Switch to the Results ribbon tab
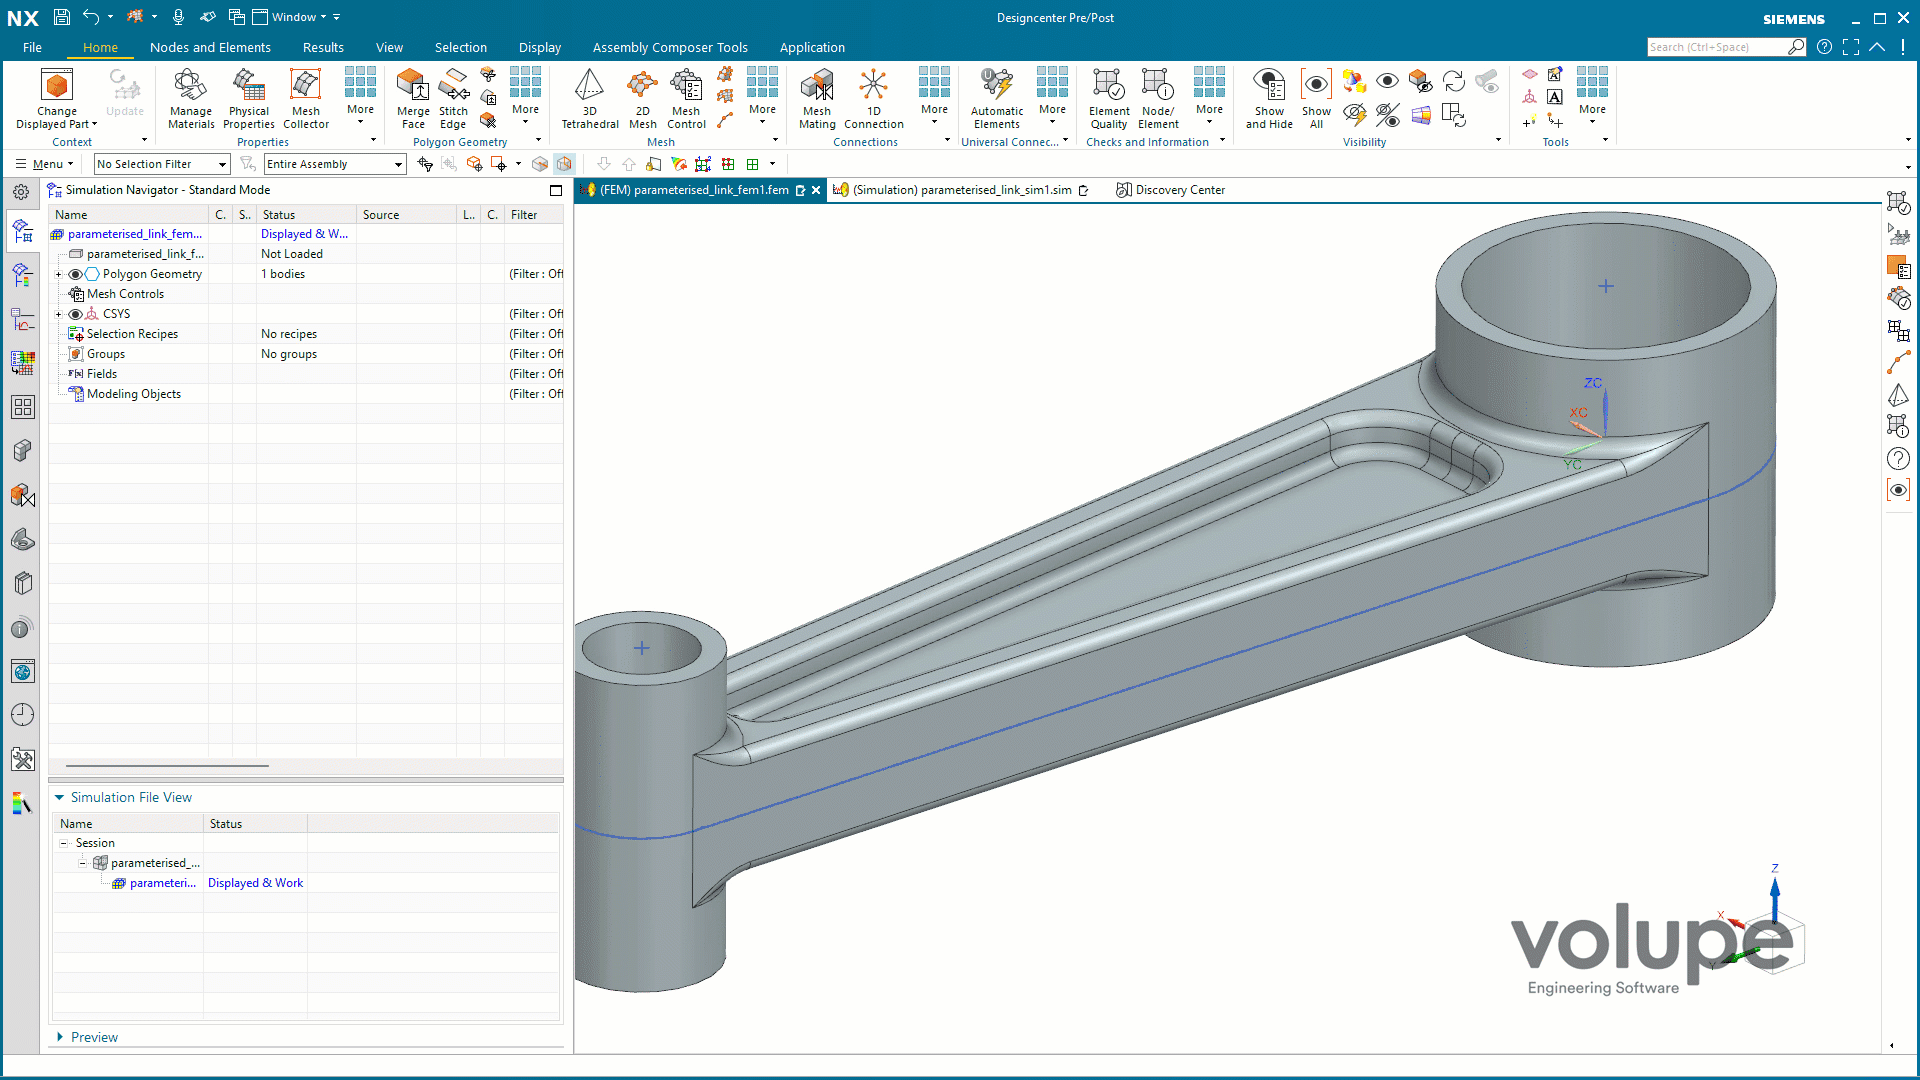The height and width of the screenshot is (1080, 1920). [323, 47]
